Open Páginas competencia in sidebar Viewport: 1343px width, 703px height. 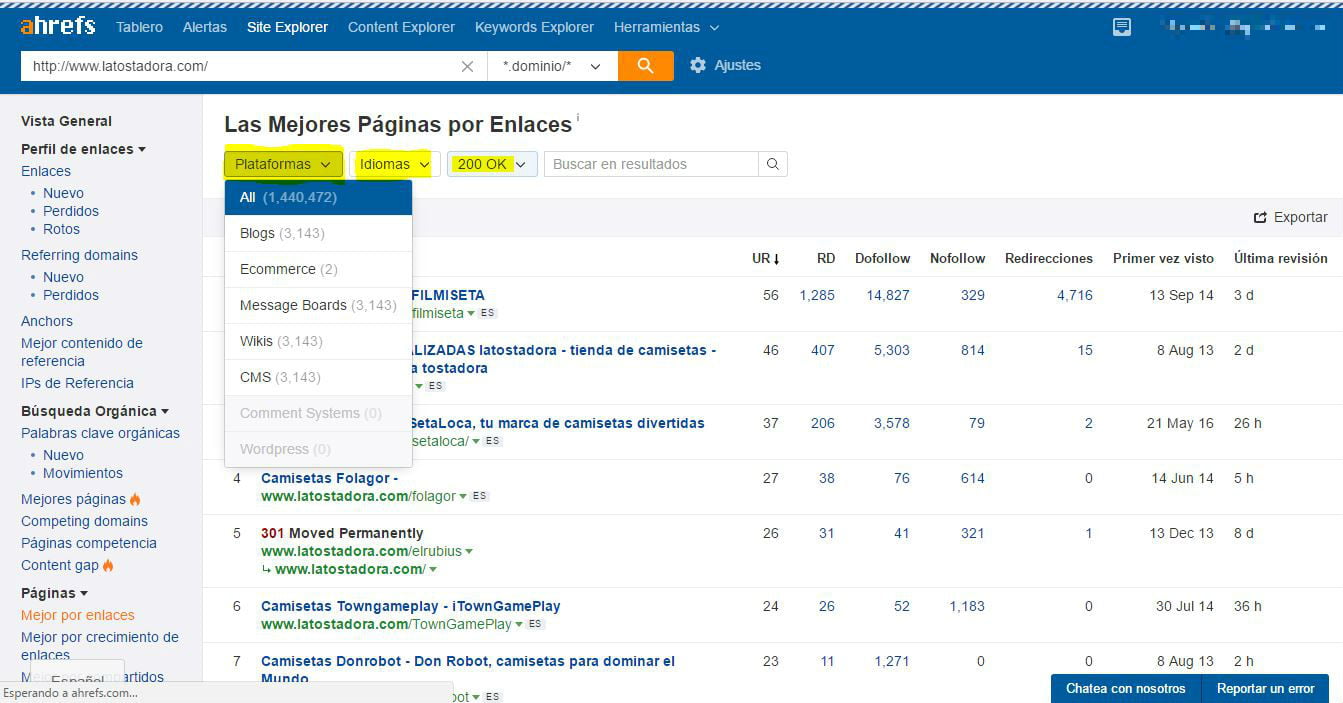pyautogui.click(x=89, y=543)
